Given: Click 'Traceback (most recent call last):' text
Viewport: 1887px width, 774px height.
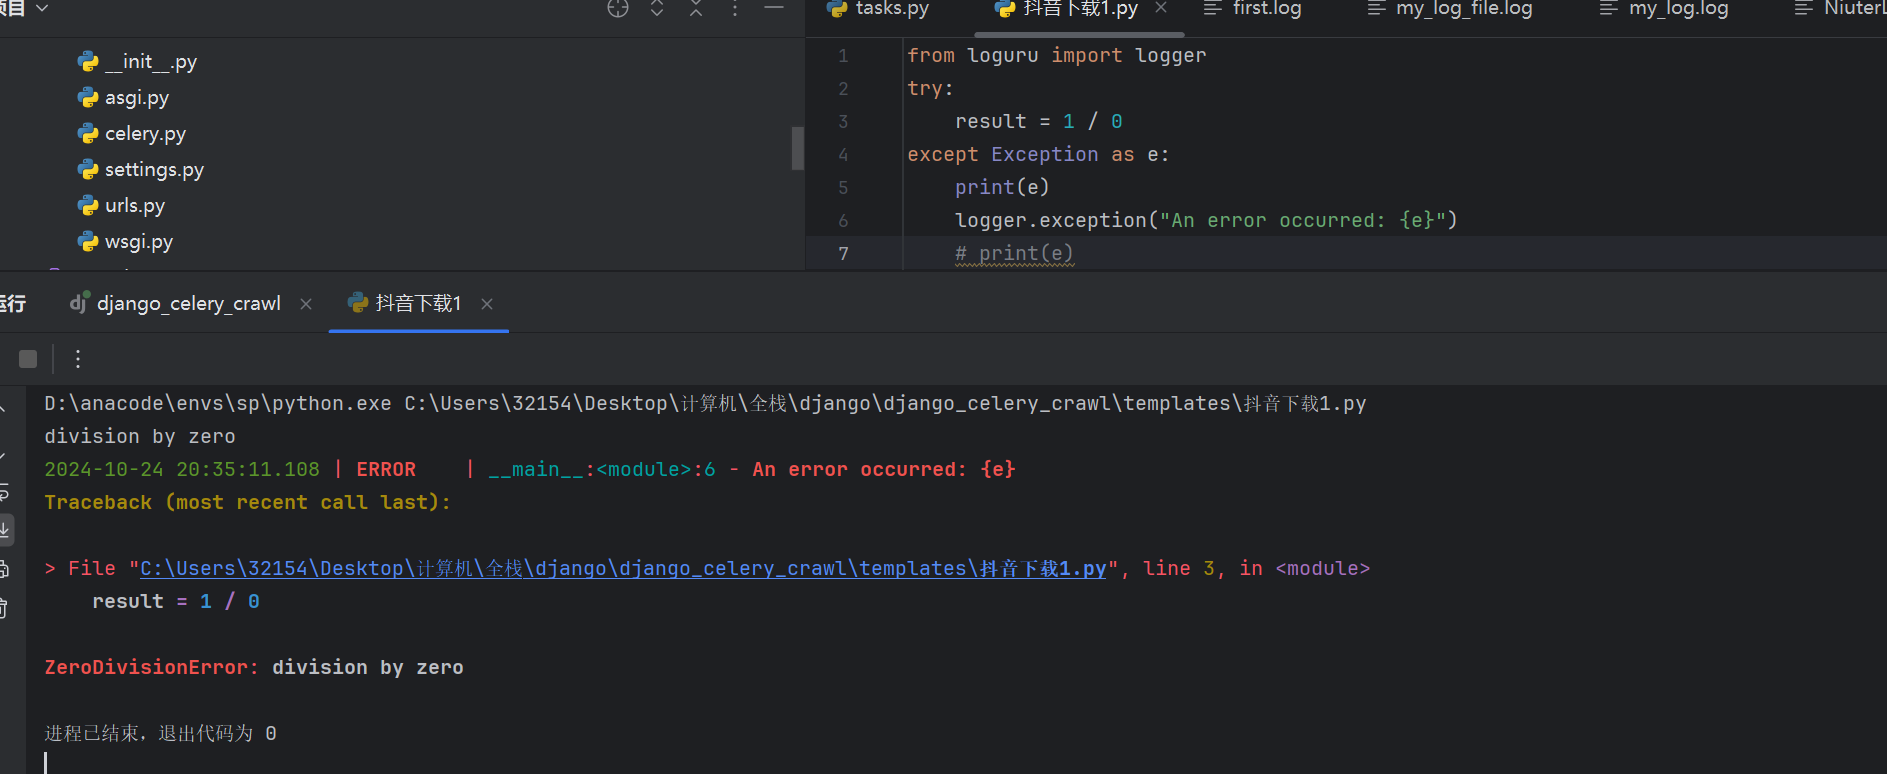Looking at the screenshot, I should click(247, 503).
